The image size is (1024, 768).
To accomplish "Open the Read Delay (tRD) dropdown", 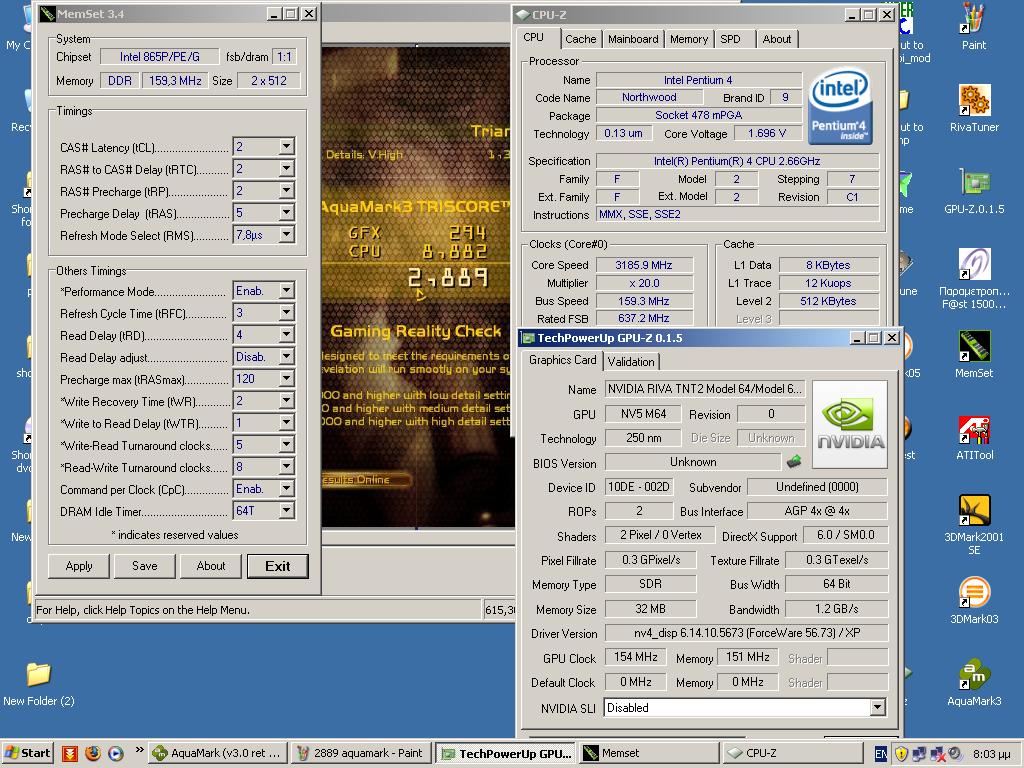I will [x=286, y=334].
